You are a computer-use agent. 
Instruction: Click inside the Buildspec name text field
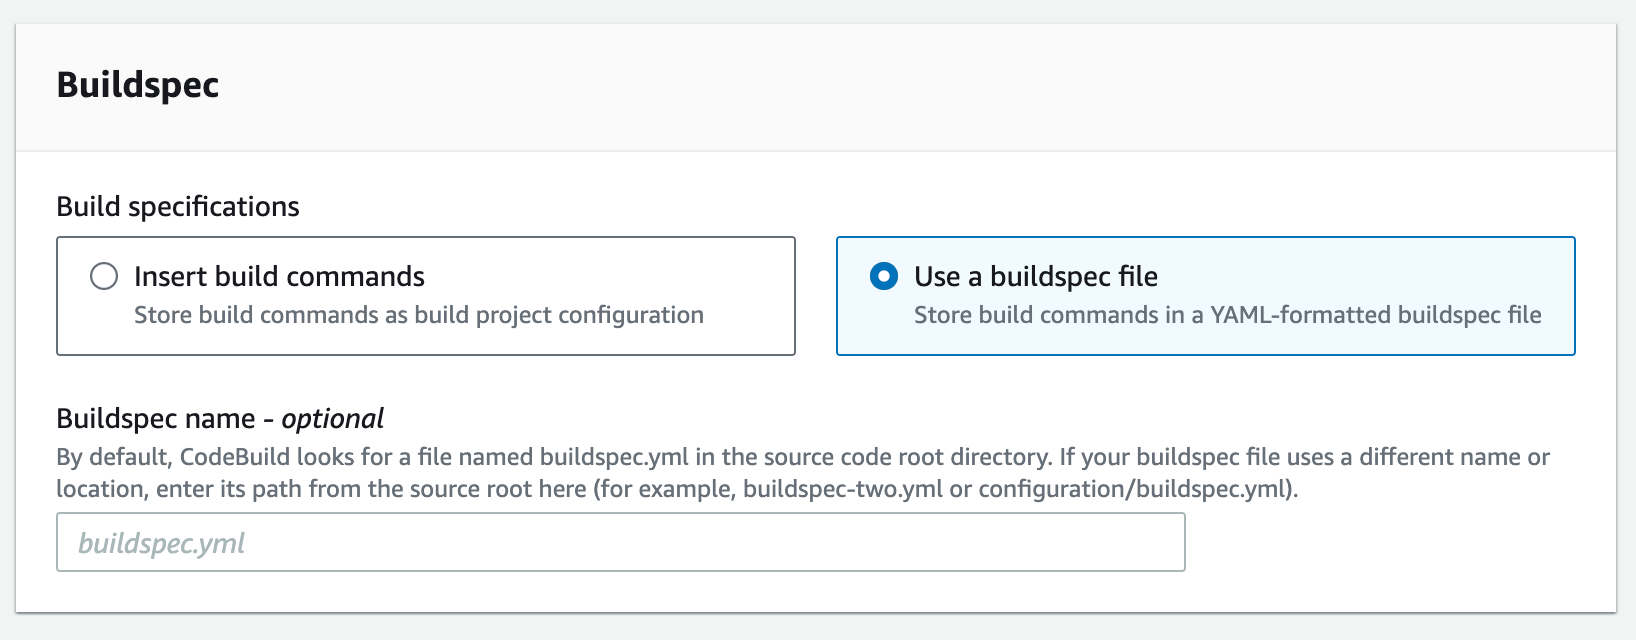coord(620,541)
